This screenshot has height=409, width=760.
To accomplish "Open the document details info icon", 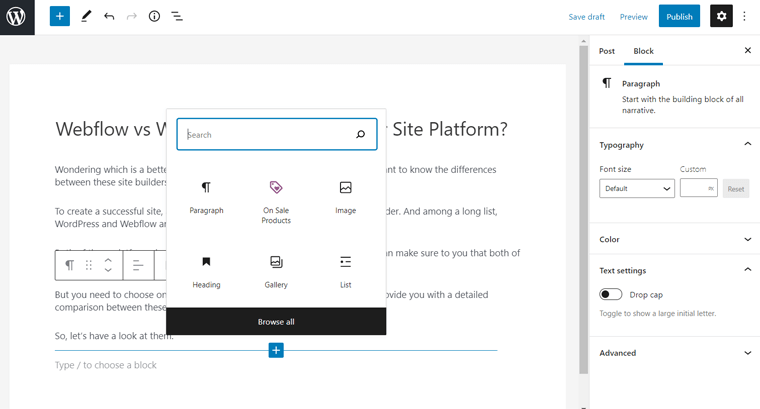I will (154, 16).
